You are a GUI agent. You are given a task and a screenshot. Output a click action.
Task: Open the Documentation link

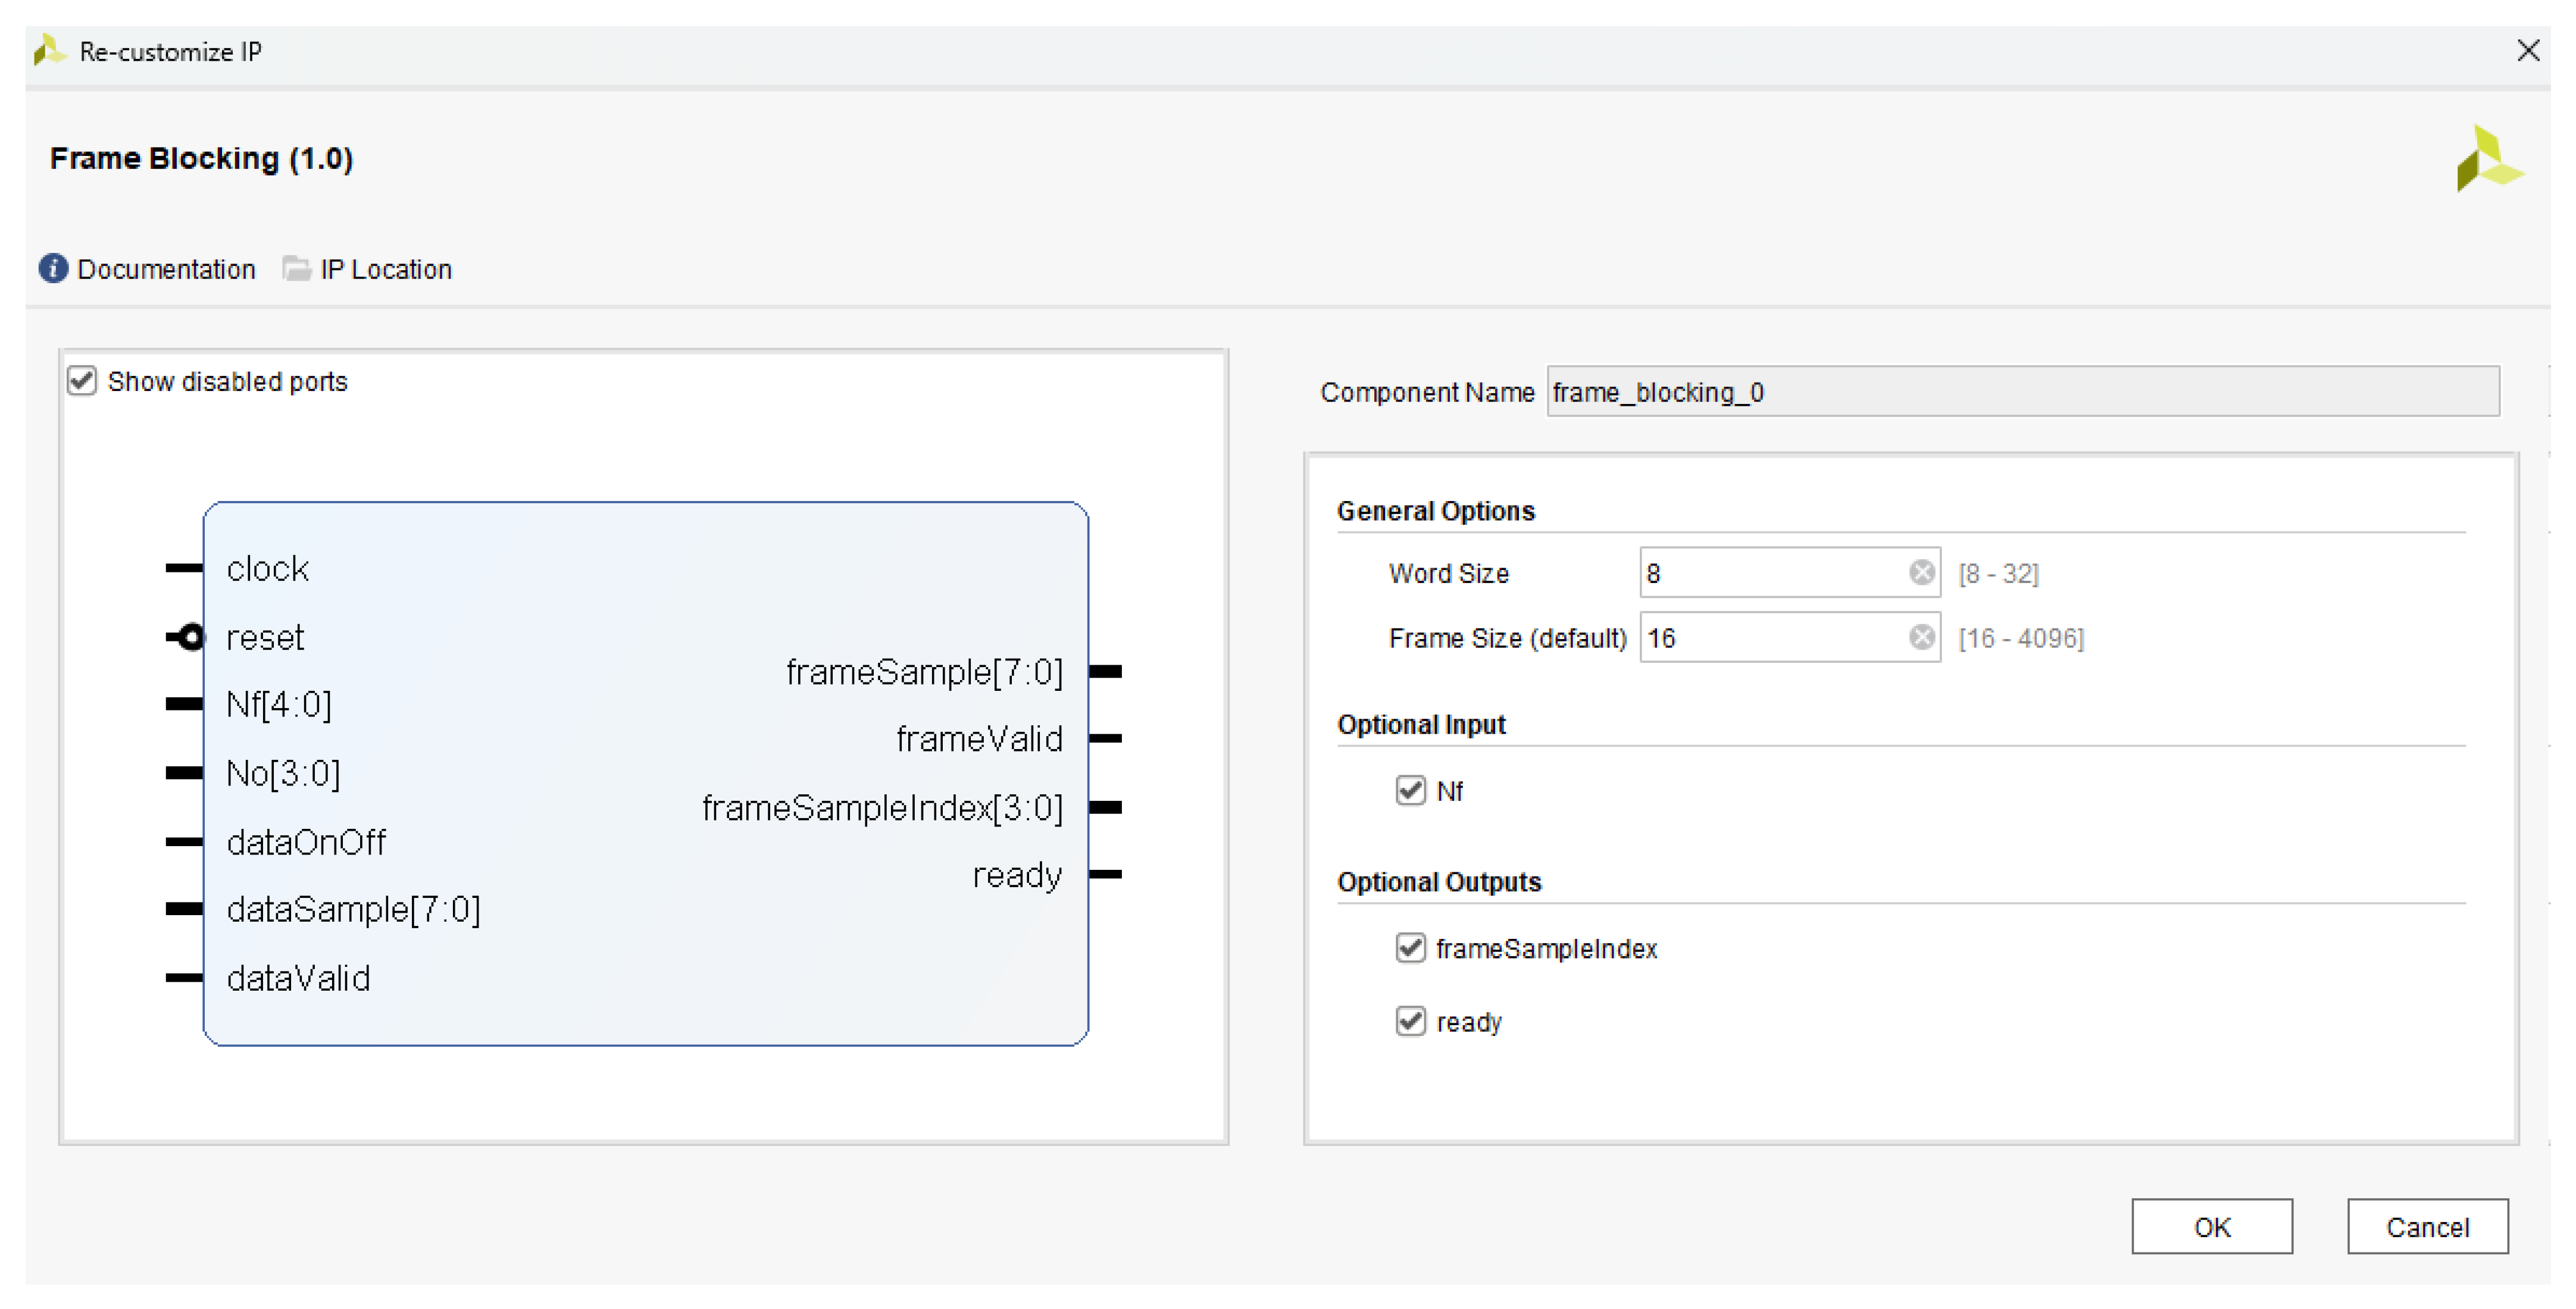166,269
